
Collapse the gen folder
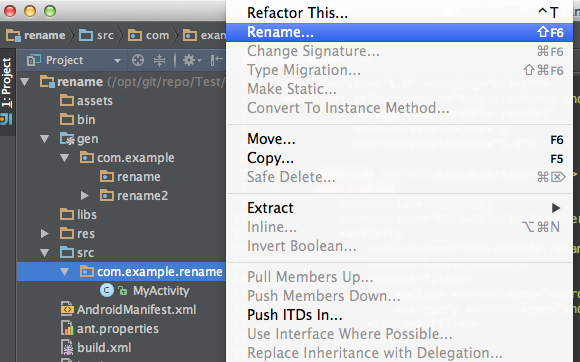click(45, 139)
